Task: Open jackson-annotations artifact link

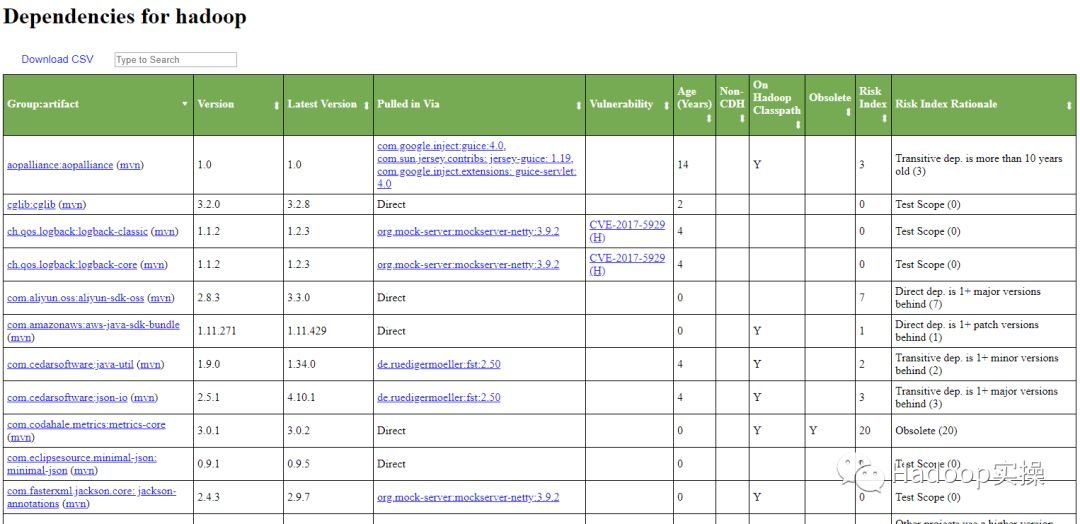Action: click(92, 497)
